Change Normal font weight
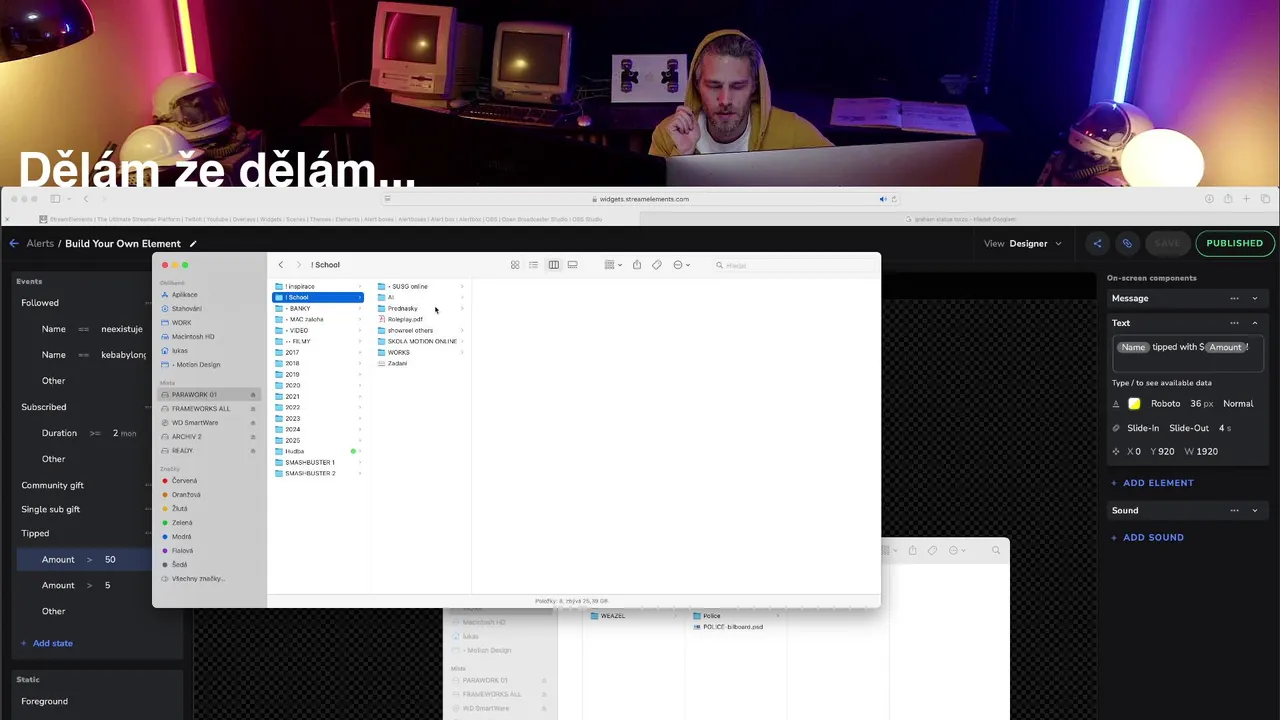 (1238, 404)
